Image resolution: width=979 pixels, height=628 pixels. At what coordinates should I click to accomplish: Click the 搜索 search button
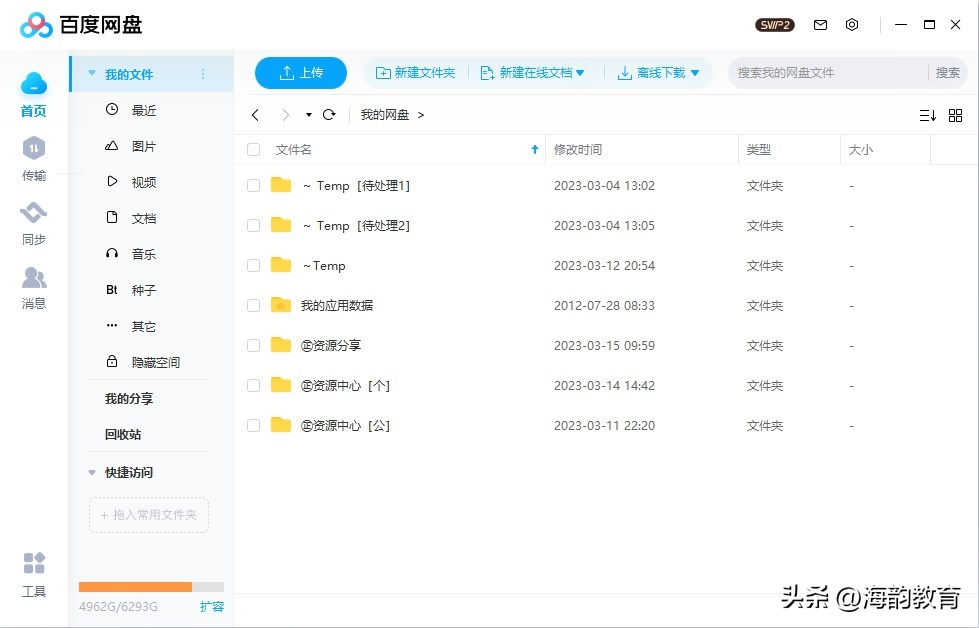point(947,73)
